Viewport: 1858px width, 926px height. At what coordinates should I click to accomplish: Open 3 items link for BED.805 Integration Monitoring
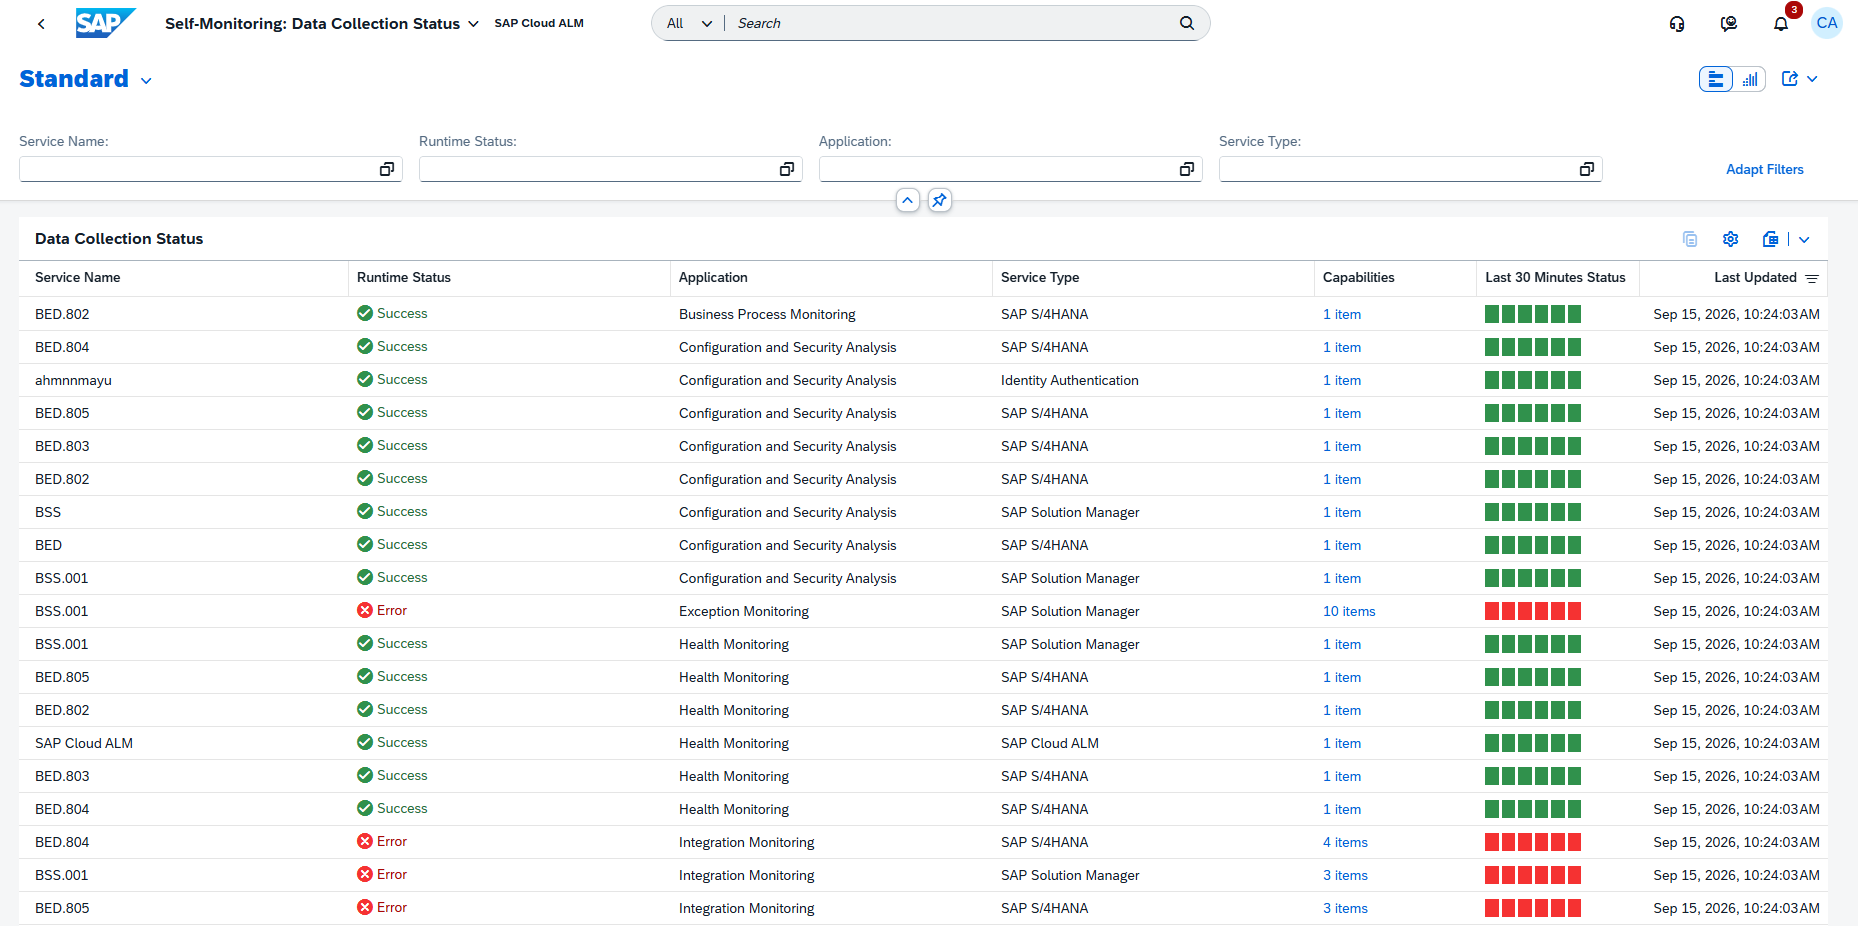(x=1345, y=908)
